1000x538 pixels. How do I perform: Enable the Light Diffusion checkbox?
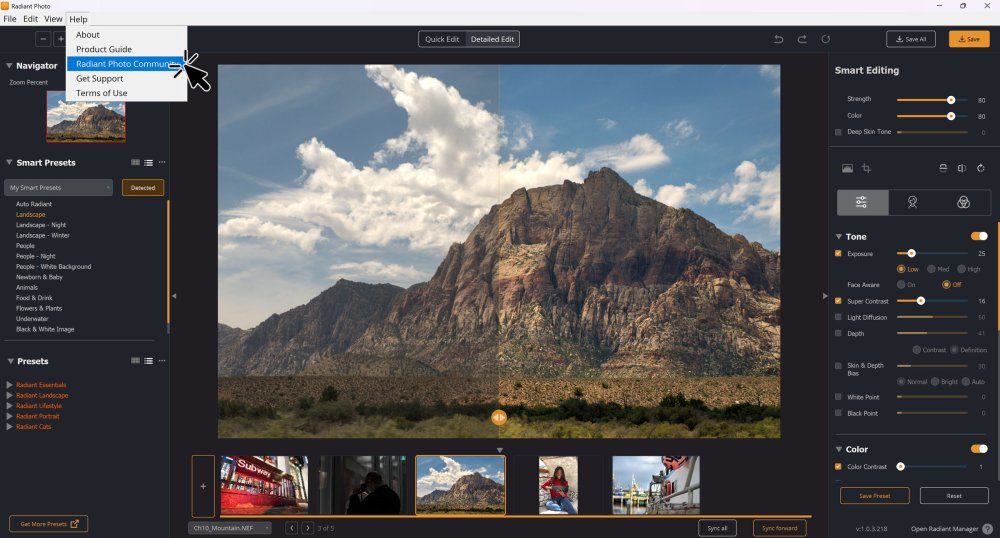pyautogui.click(x=838, y=317)
